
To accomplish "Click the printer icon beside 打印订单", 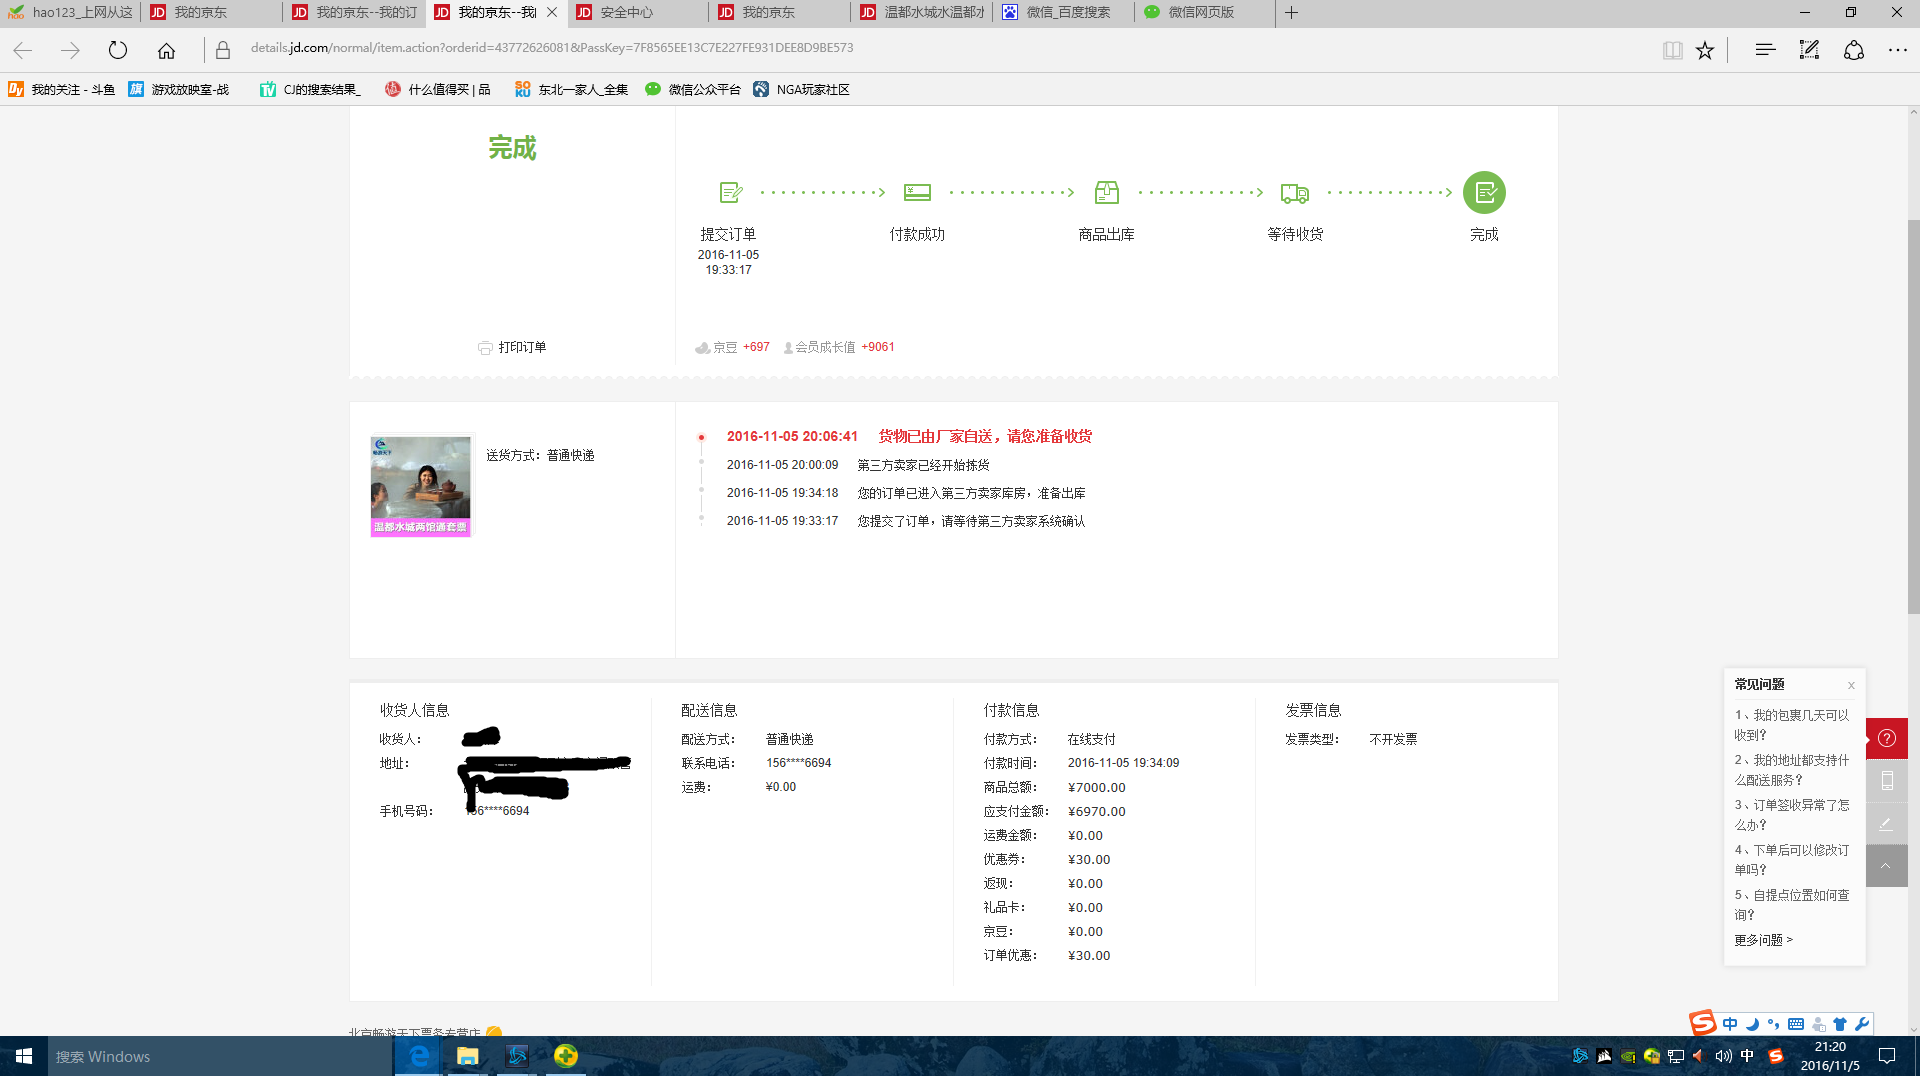I will (485, 347).
